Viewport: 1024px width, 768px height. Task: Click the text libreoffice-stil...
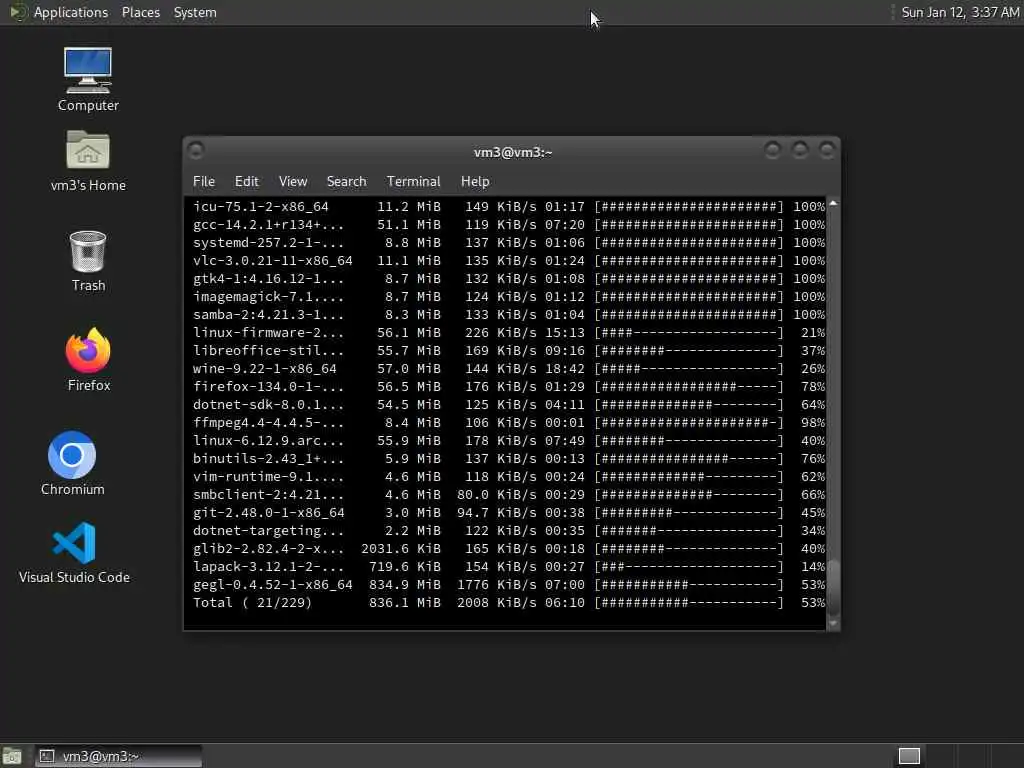(268, 351)
